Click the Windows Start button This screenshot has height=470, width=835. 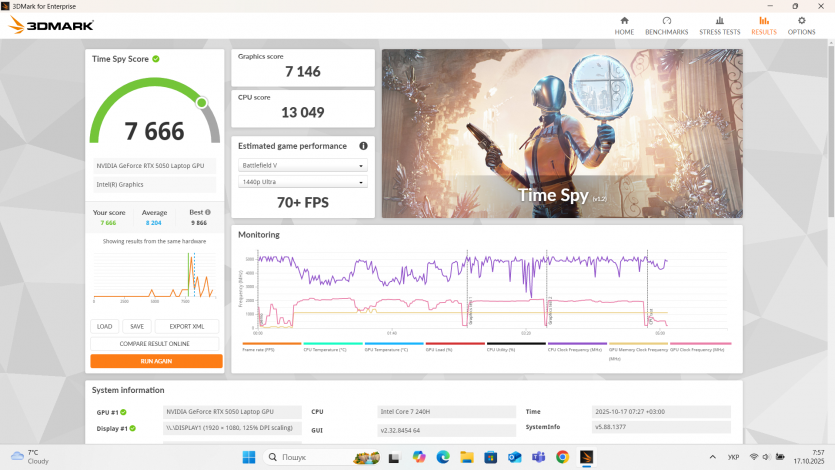click(248, 457)
